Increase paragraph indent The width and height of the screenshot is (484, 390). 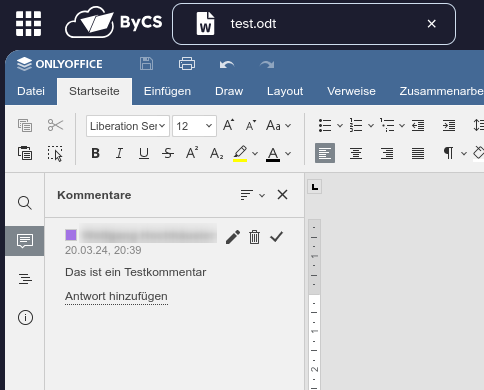(x=449, y=126)
